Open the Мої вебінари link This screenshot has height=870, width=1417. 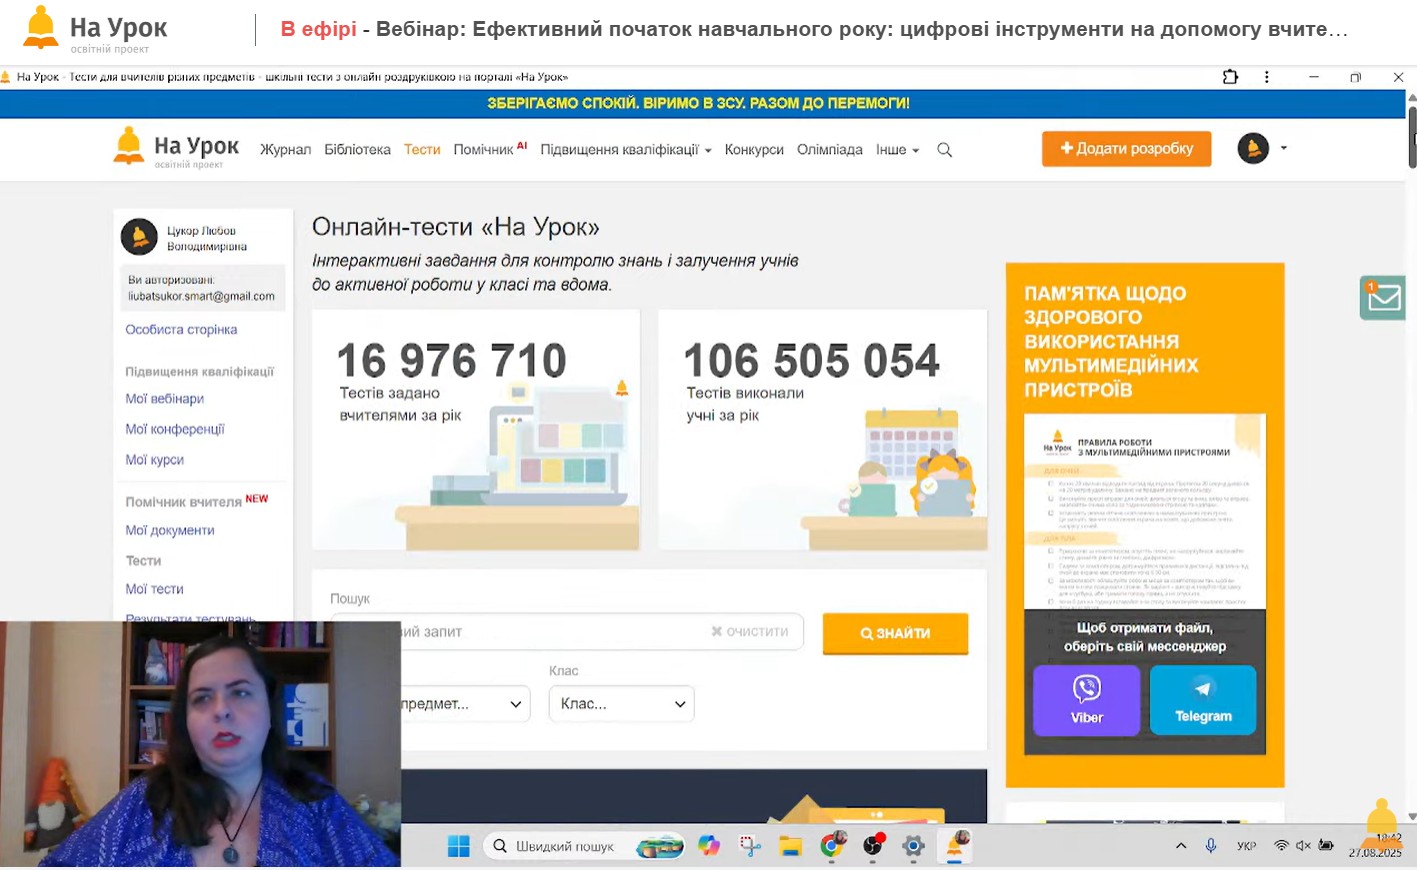pos(164,399)
